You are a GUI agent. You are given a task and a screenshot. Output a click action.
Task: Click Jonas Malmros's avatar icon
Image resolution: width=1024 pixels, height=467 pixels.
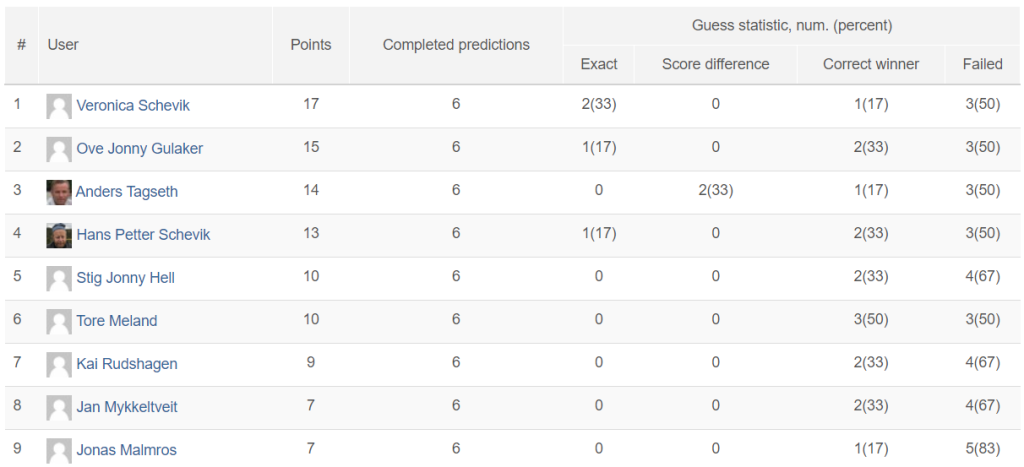59,451
